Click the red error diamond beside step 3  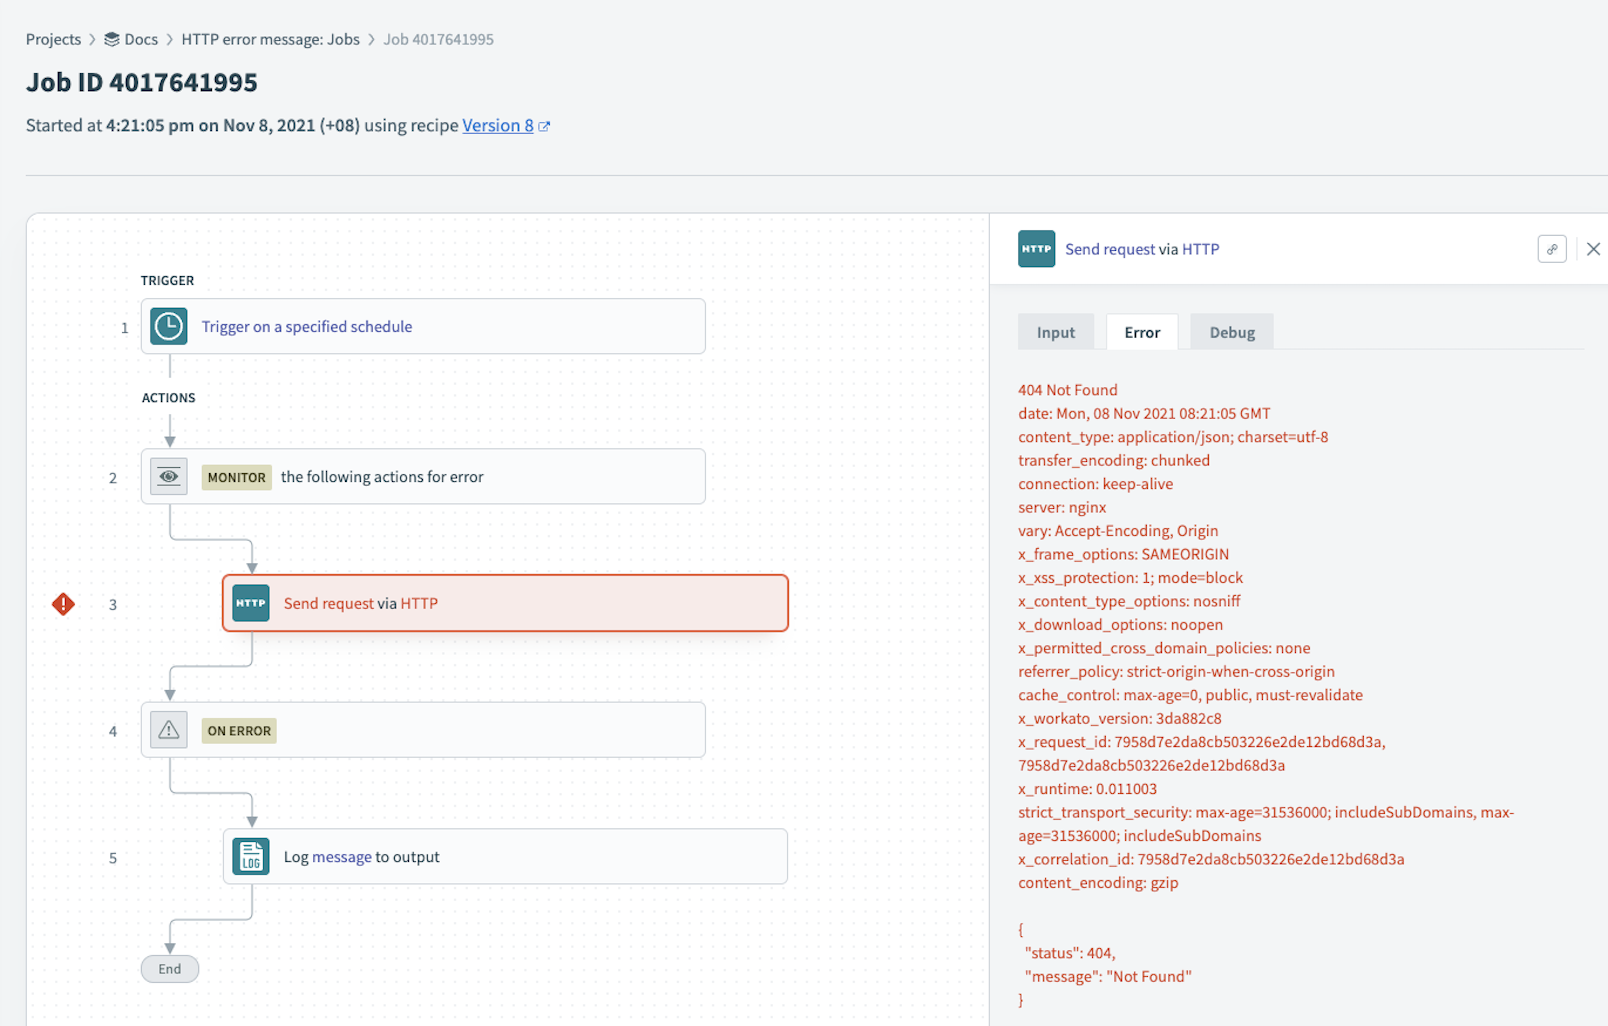click(x=63, y=604)
